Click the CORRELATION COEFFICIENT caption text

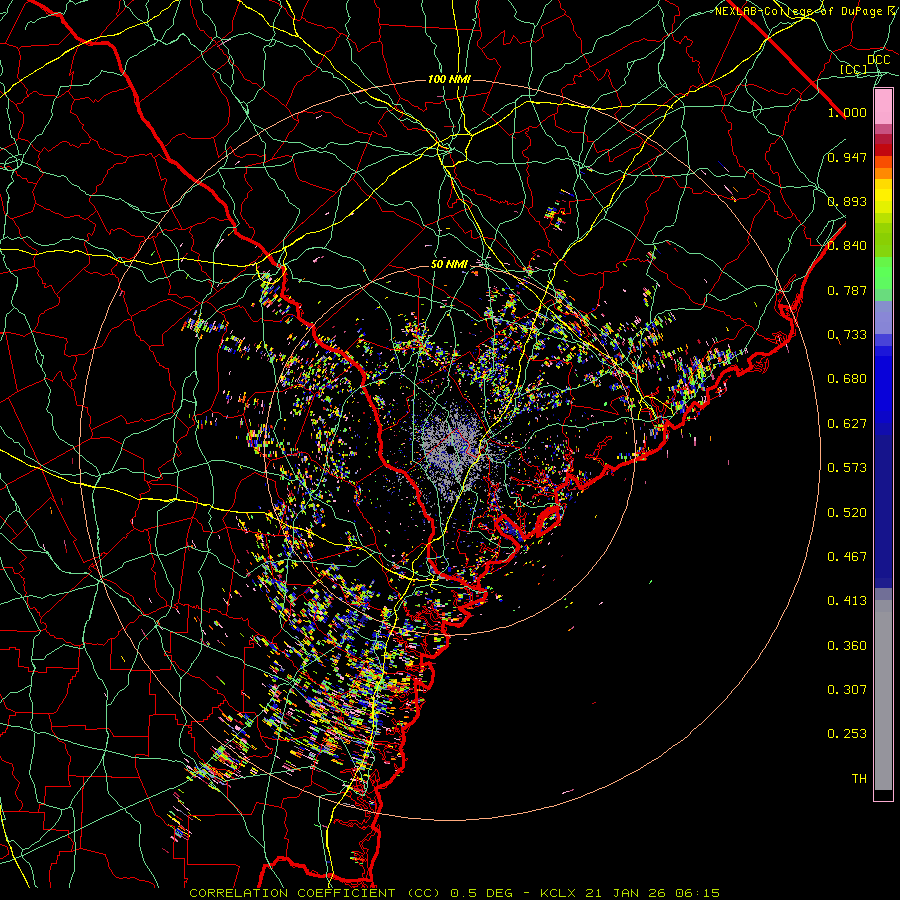click(x=292, y=893)
